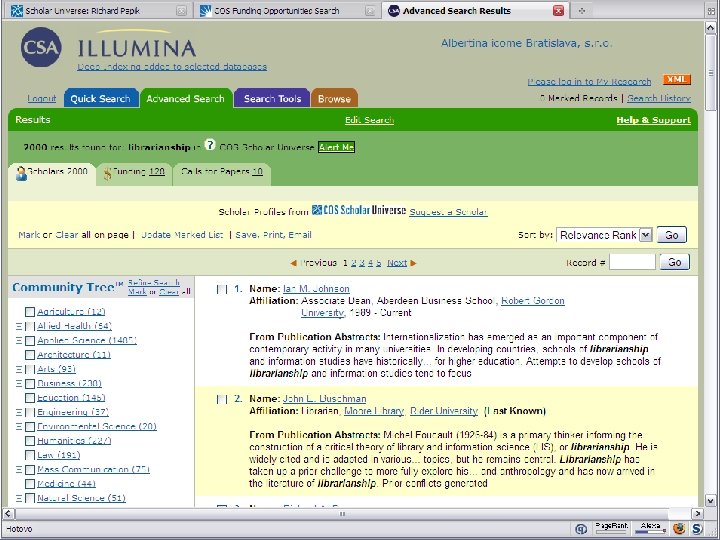Screen dimensions: 720x540
Task: Click the vertical scrollbar down arrow
Action: (x=711, y=501)
